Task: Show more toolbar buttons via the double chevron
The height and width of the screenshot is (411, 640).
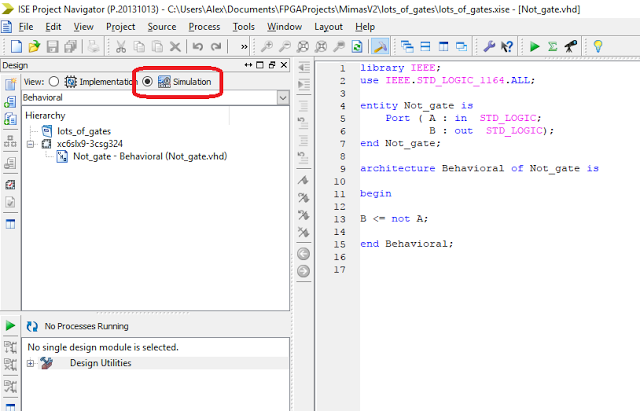Action: (x=244, y=47)
